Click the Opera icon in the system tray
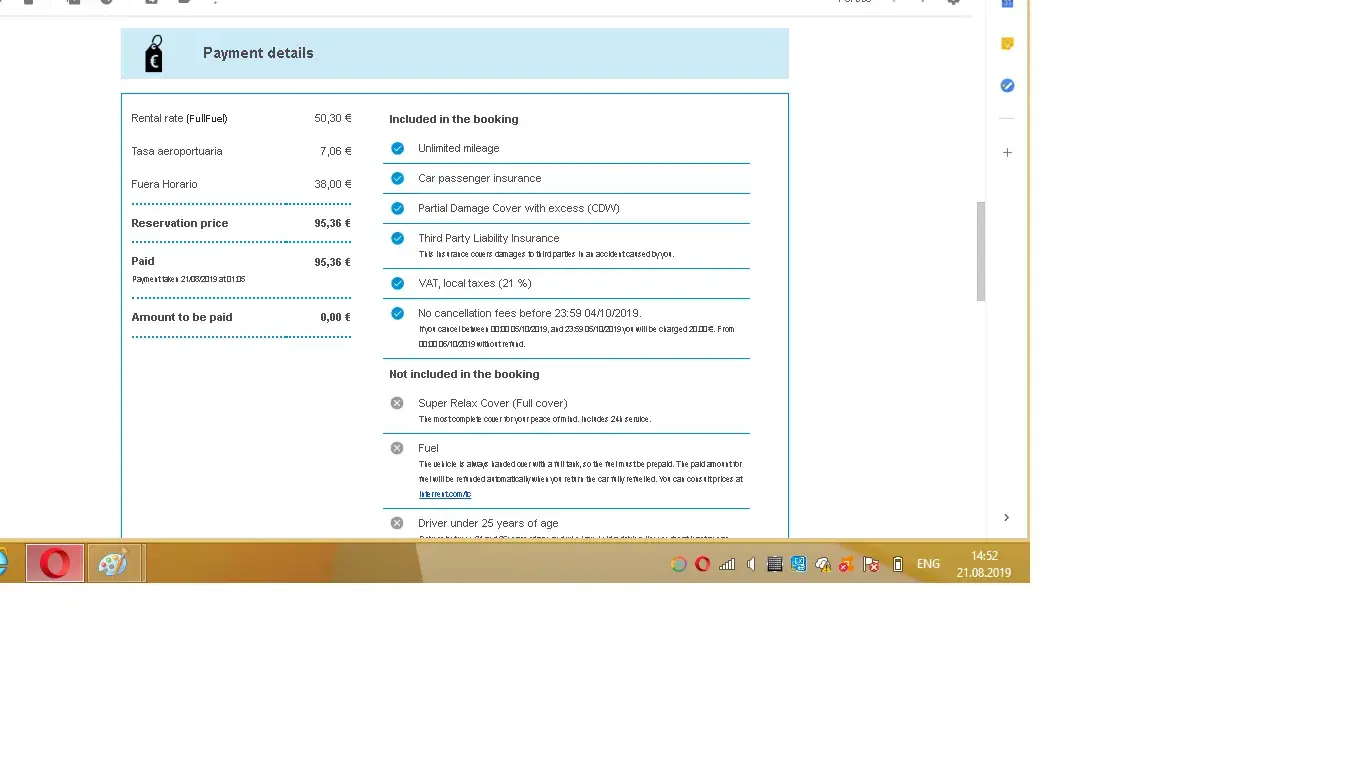Image resolution: width=1366 pixels, height=768 pixels. [x=703, y=564]
